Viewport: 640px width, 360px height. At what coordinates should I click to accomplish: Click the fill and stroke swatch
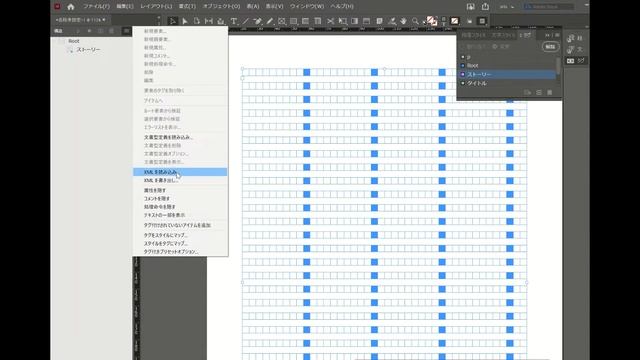click(431, 21)
